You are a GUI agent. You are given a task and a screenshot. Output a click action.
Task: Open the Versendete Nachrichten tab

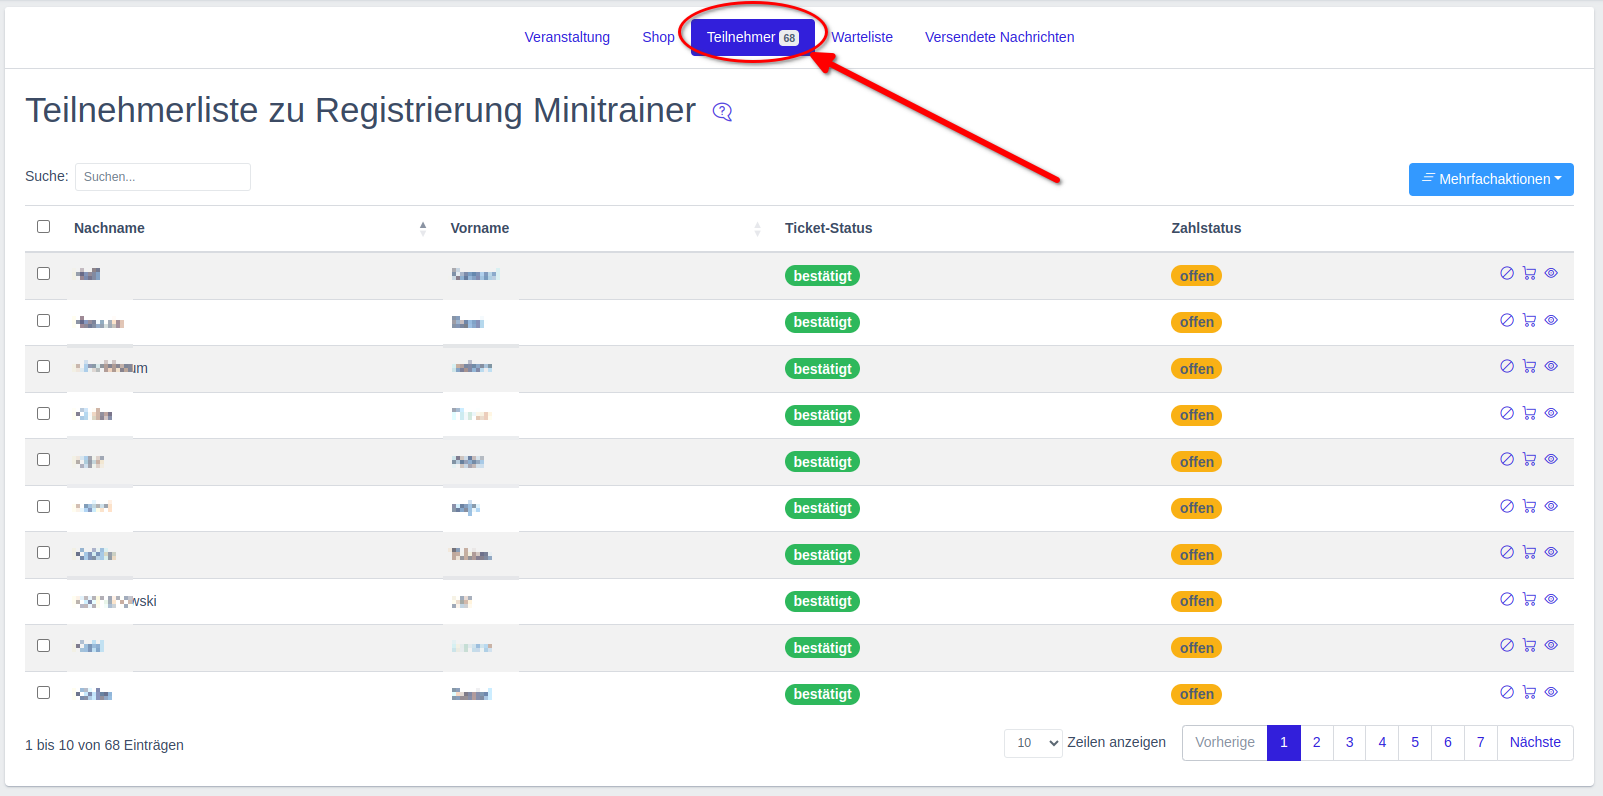point(999,37)
